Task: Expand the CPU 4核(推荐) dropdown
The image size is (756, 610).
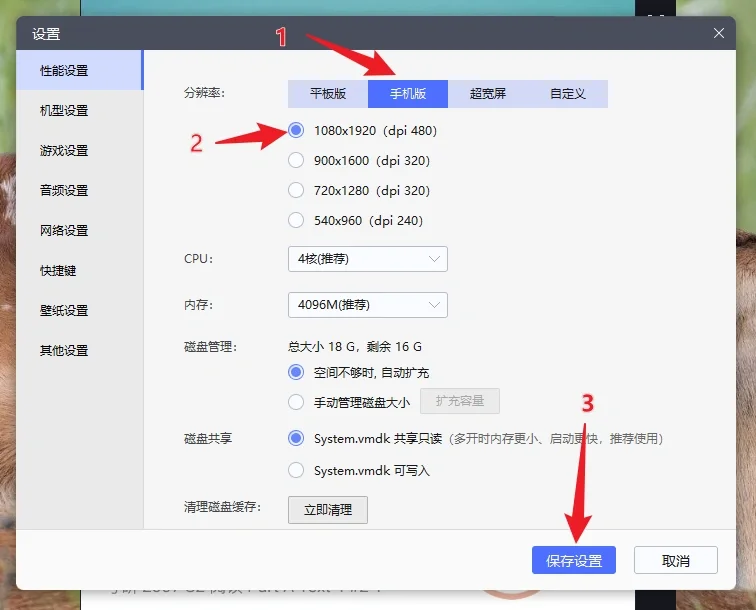Action: 368,259
